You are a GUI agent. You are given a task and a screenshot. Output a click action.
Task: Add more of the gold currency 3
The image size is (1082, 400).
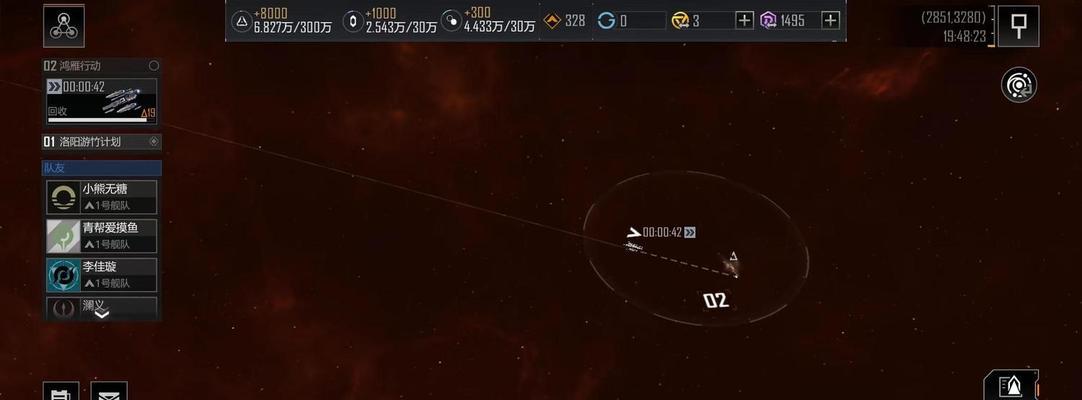[x=744, y=21]
